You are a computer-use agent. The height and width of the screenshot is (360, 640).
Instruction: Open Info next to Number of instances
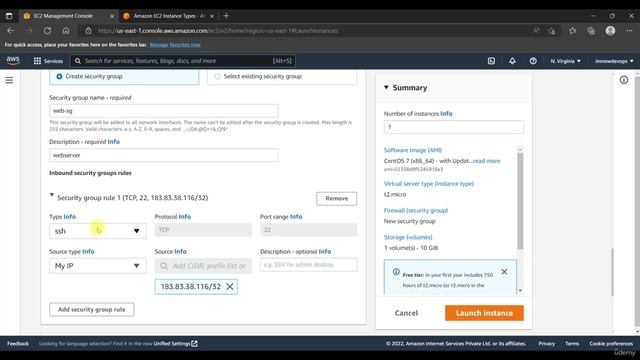pos(446,113)
